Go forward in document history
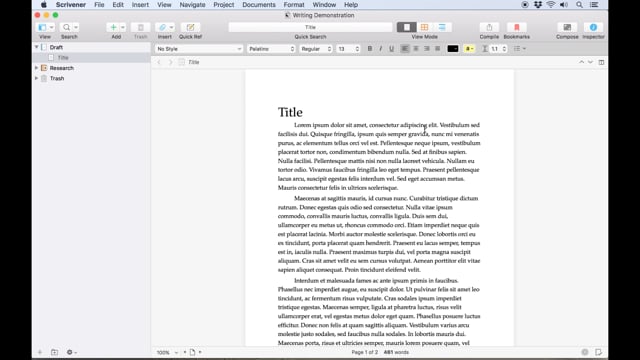This screenshot has width=640, height=360. coord(171,62)
